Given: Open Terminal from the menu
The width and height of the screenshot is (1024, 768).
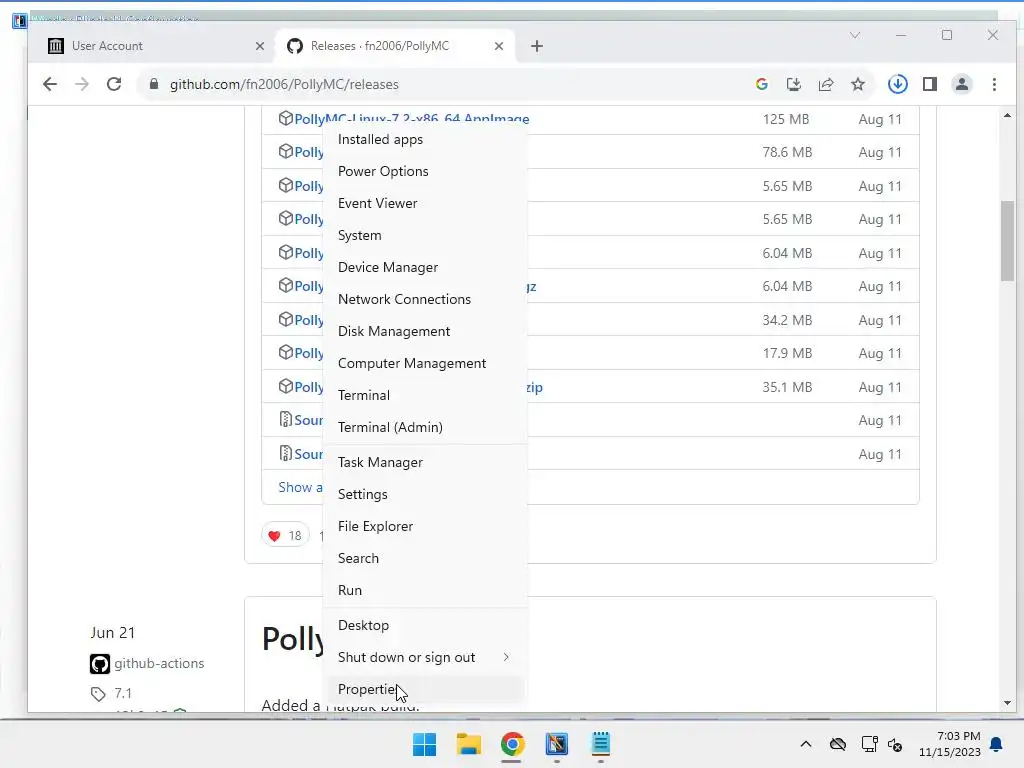Looking at the screenshot, I should click(424, 395).
